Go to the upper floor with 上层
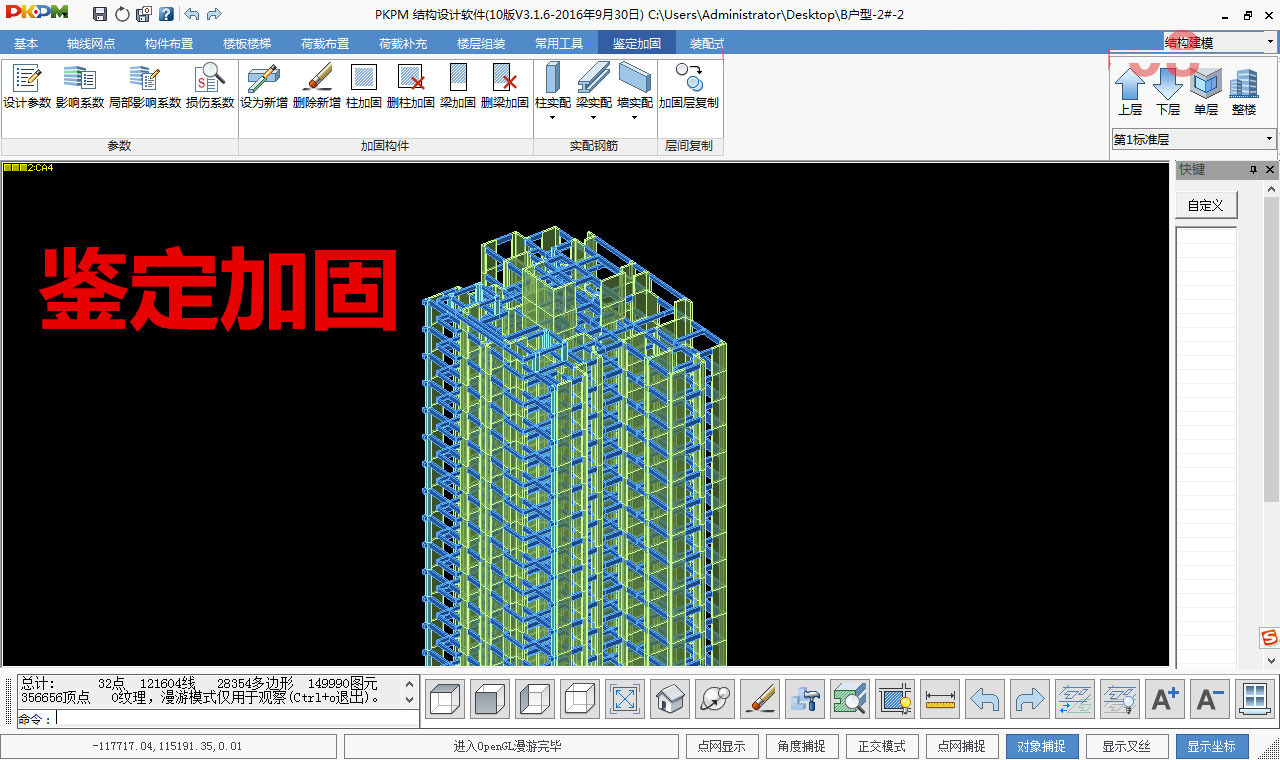The width and height of the screenshot is (1280, 760). click(1130, 92)
